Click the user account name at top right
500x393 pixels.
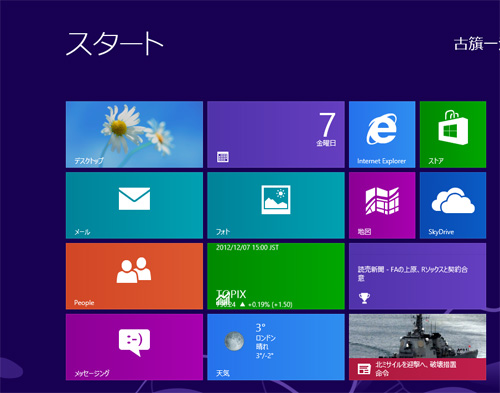pos(477,44)
